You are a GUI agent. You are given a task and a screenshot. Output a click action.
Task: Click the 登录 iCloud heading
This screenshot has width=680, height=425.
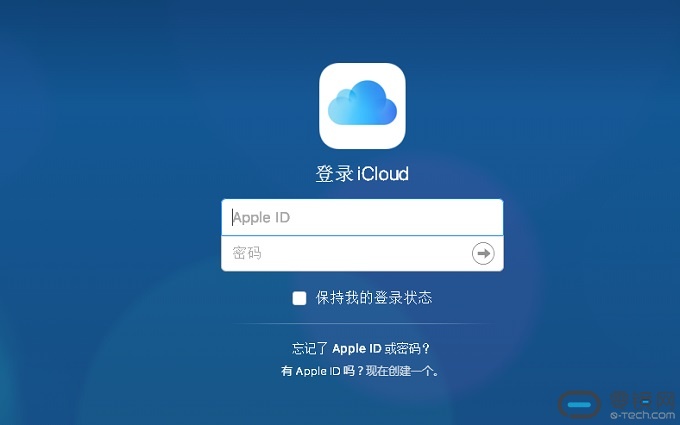pos(362,174)
